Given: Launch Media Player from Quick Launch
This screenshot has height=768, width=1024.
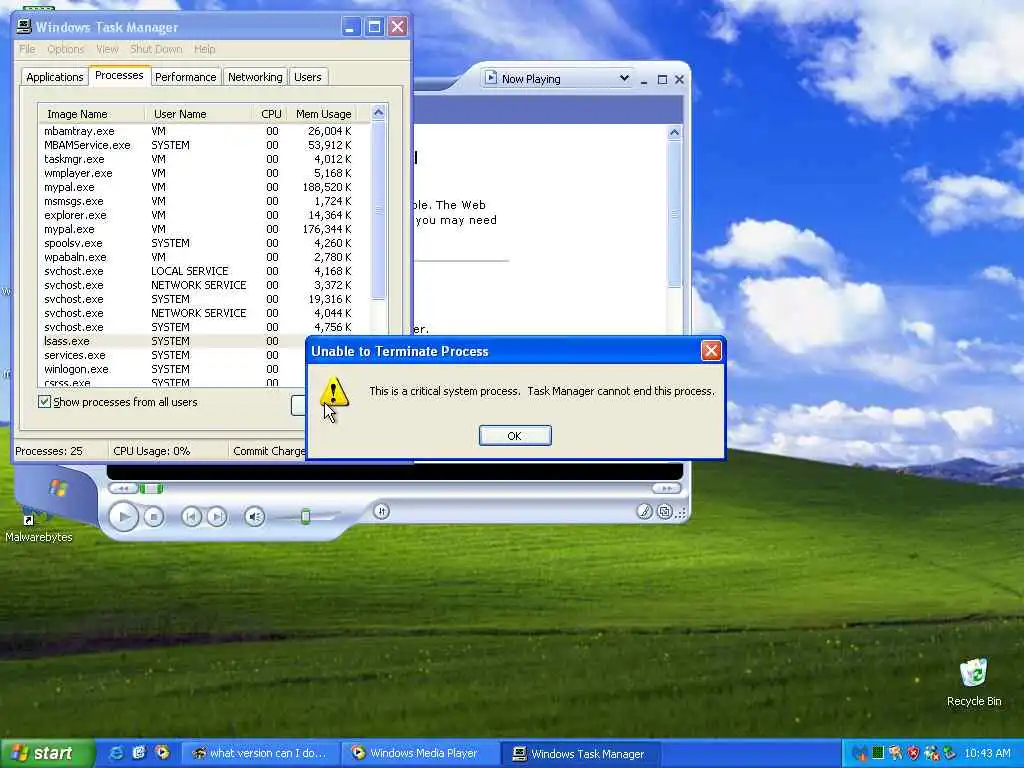Looking at the screenshot, I should (162, 753).
